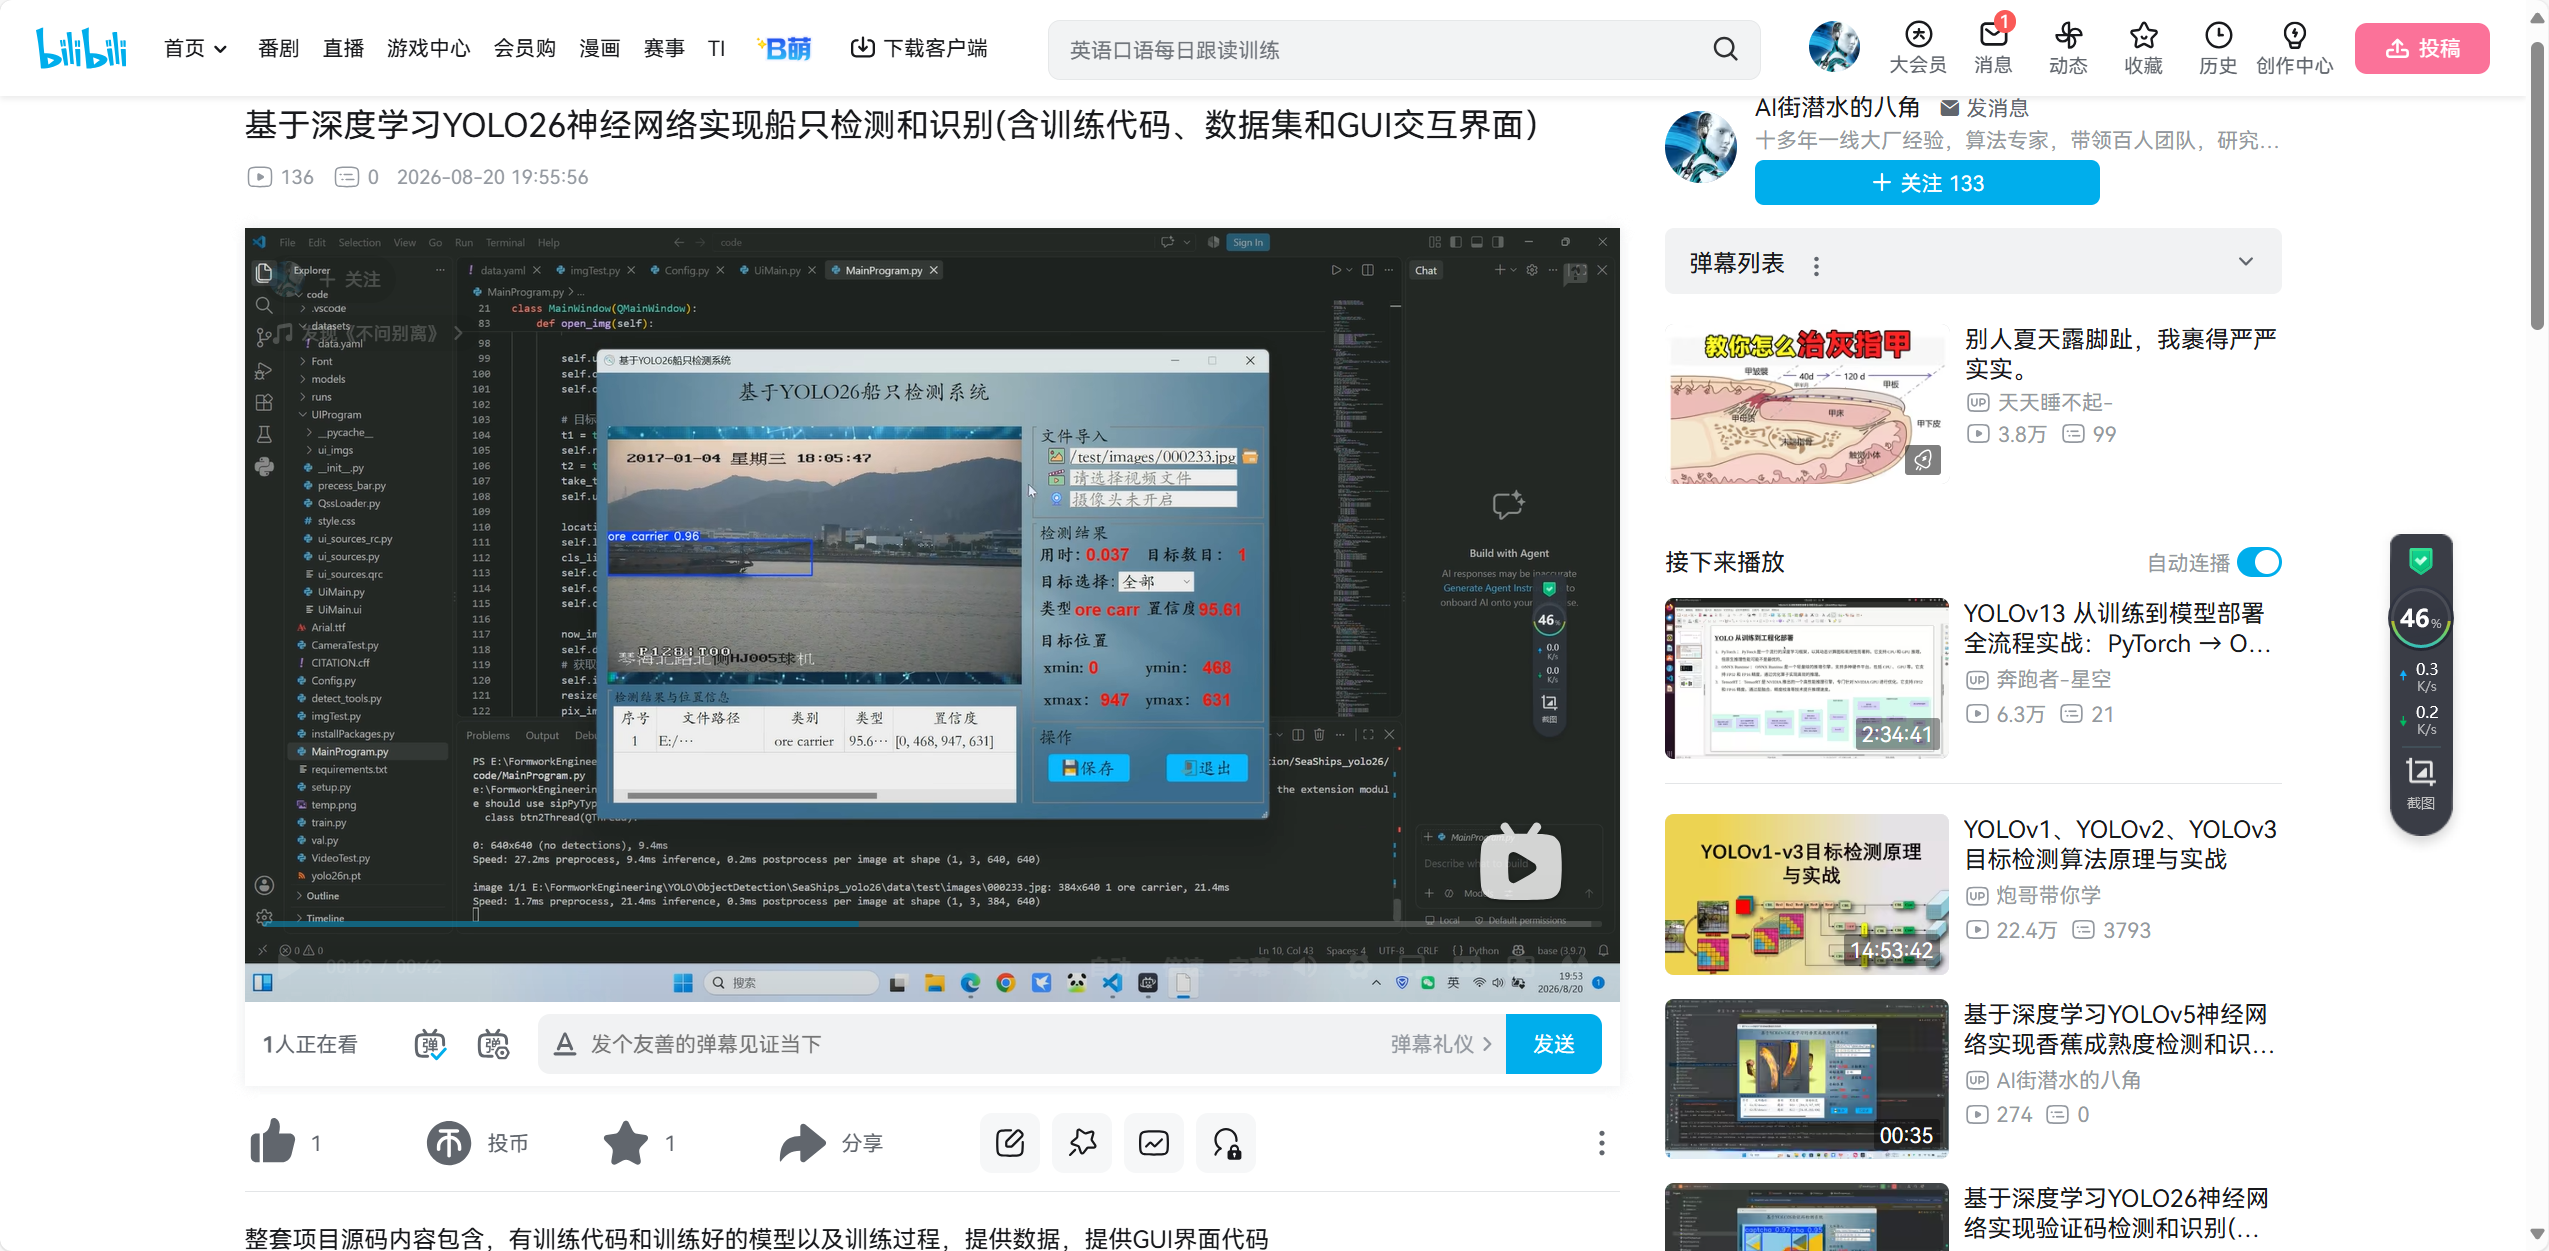Click the 截图 screenshot tool on floating widget
2549x1251 pixels.
[x=2420, y=783]
